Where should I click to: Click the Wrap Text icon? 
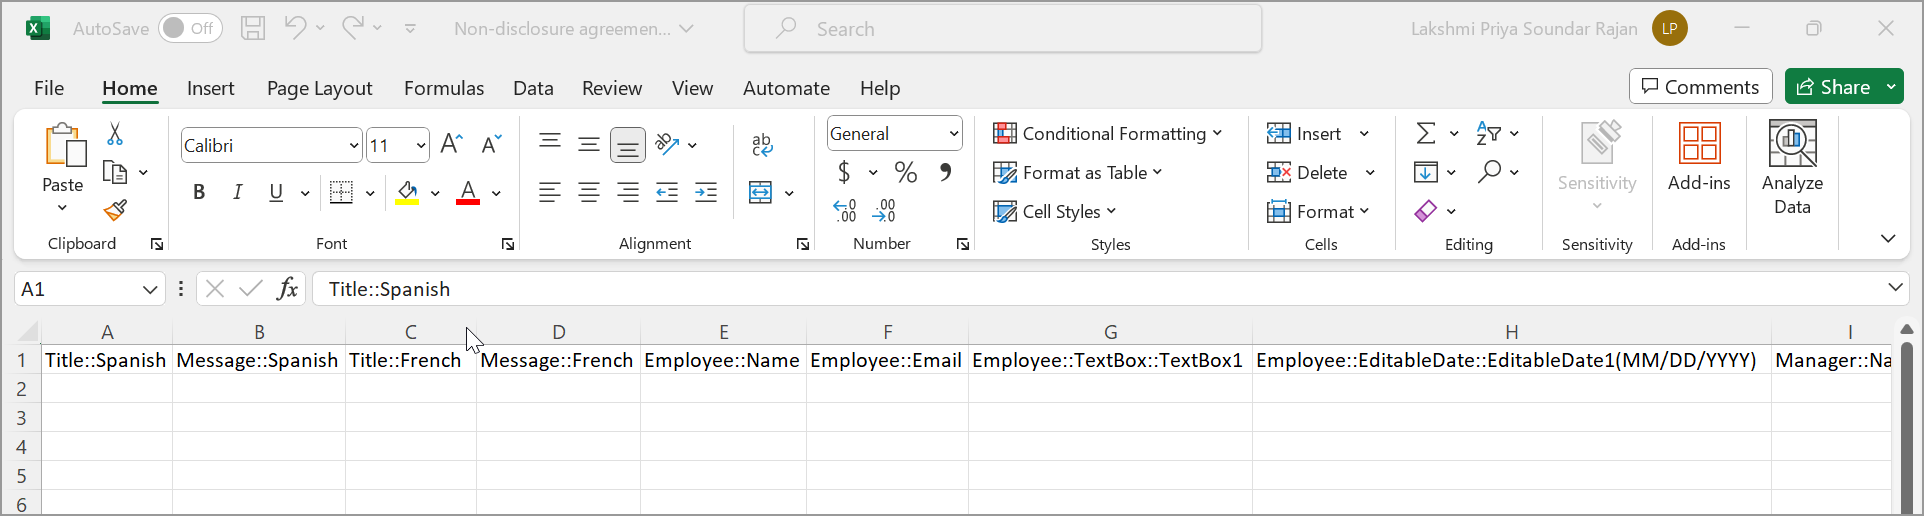pyautogui.click(x=762, y=145)
